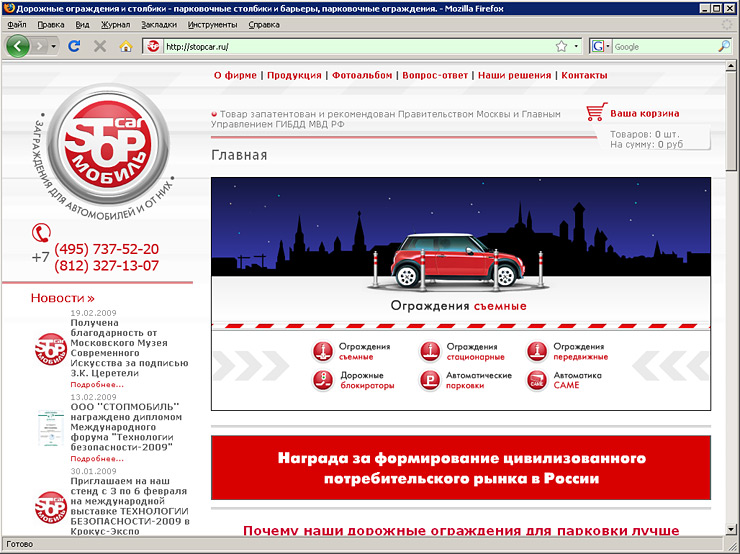
Task: Click the Firefox Back navigation button
Action: click(18, 46)
